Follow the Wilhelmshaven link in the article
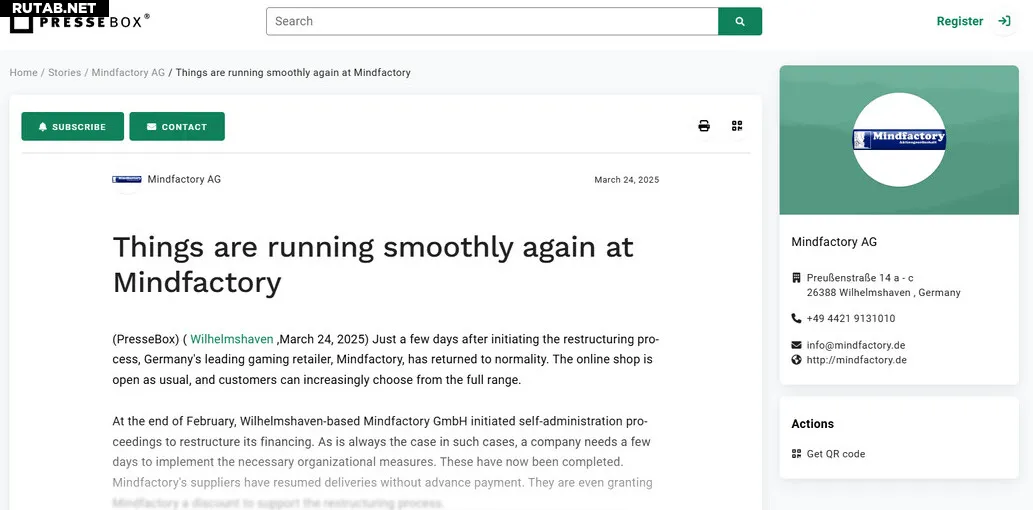Screen dimensions: 1033x510 pos(232,339)
